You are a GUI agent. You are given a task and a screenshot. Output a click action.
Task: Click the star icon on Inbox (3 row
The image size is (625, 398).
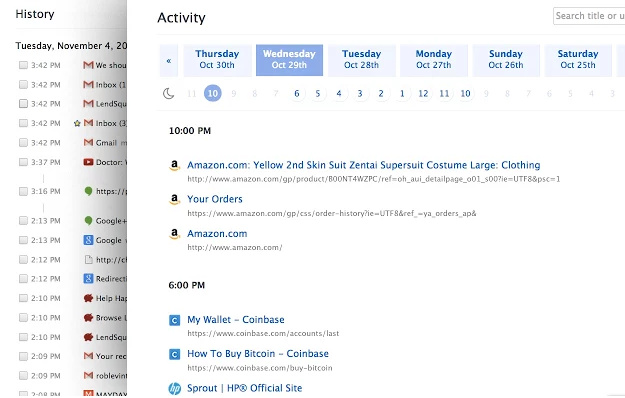click(x=77, y=124)
